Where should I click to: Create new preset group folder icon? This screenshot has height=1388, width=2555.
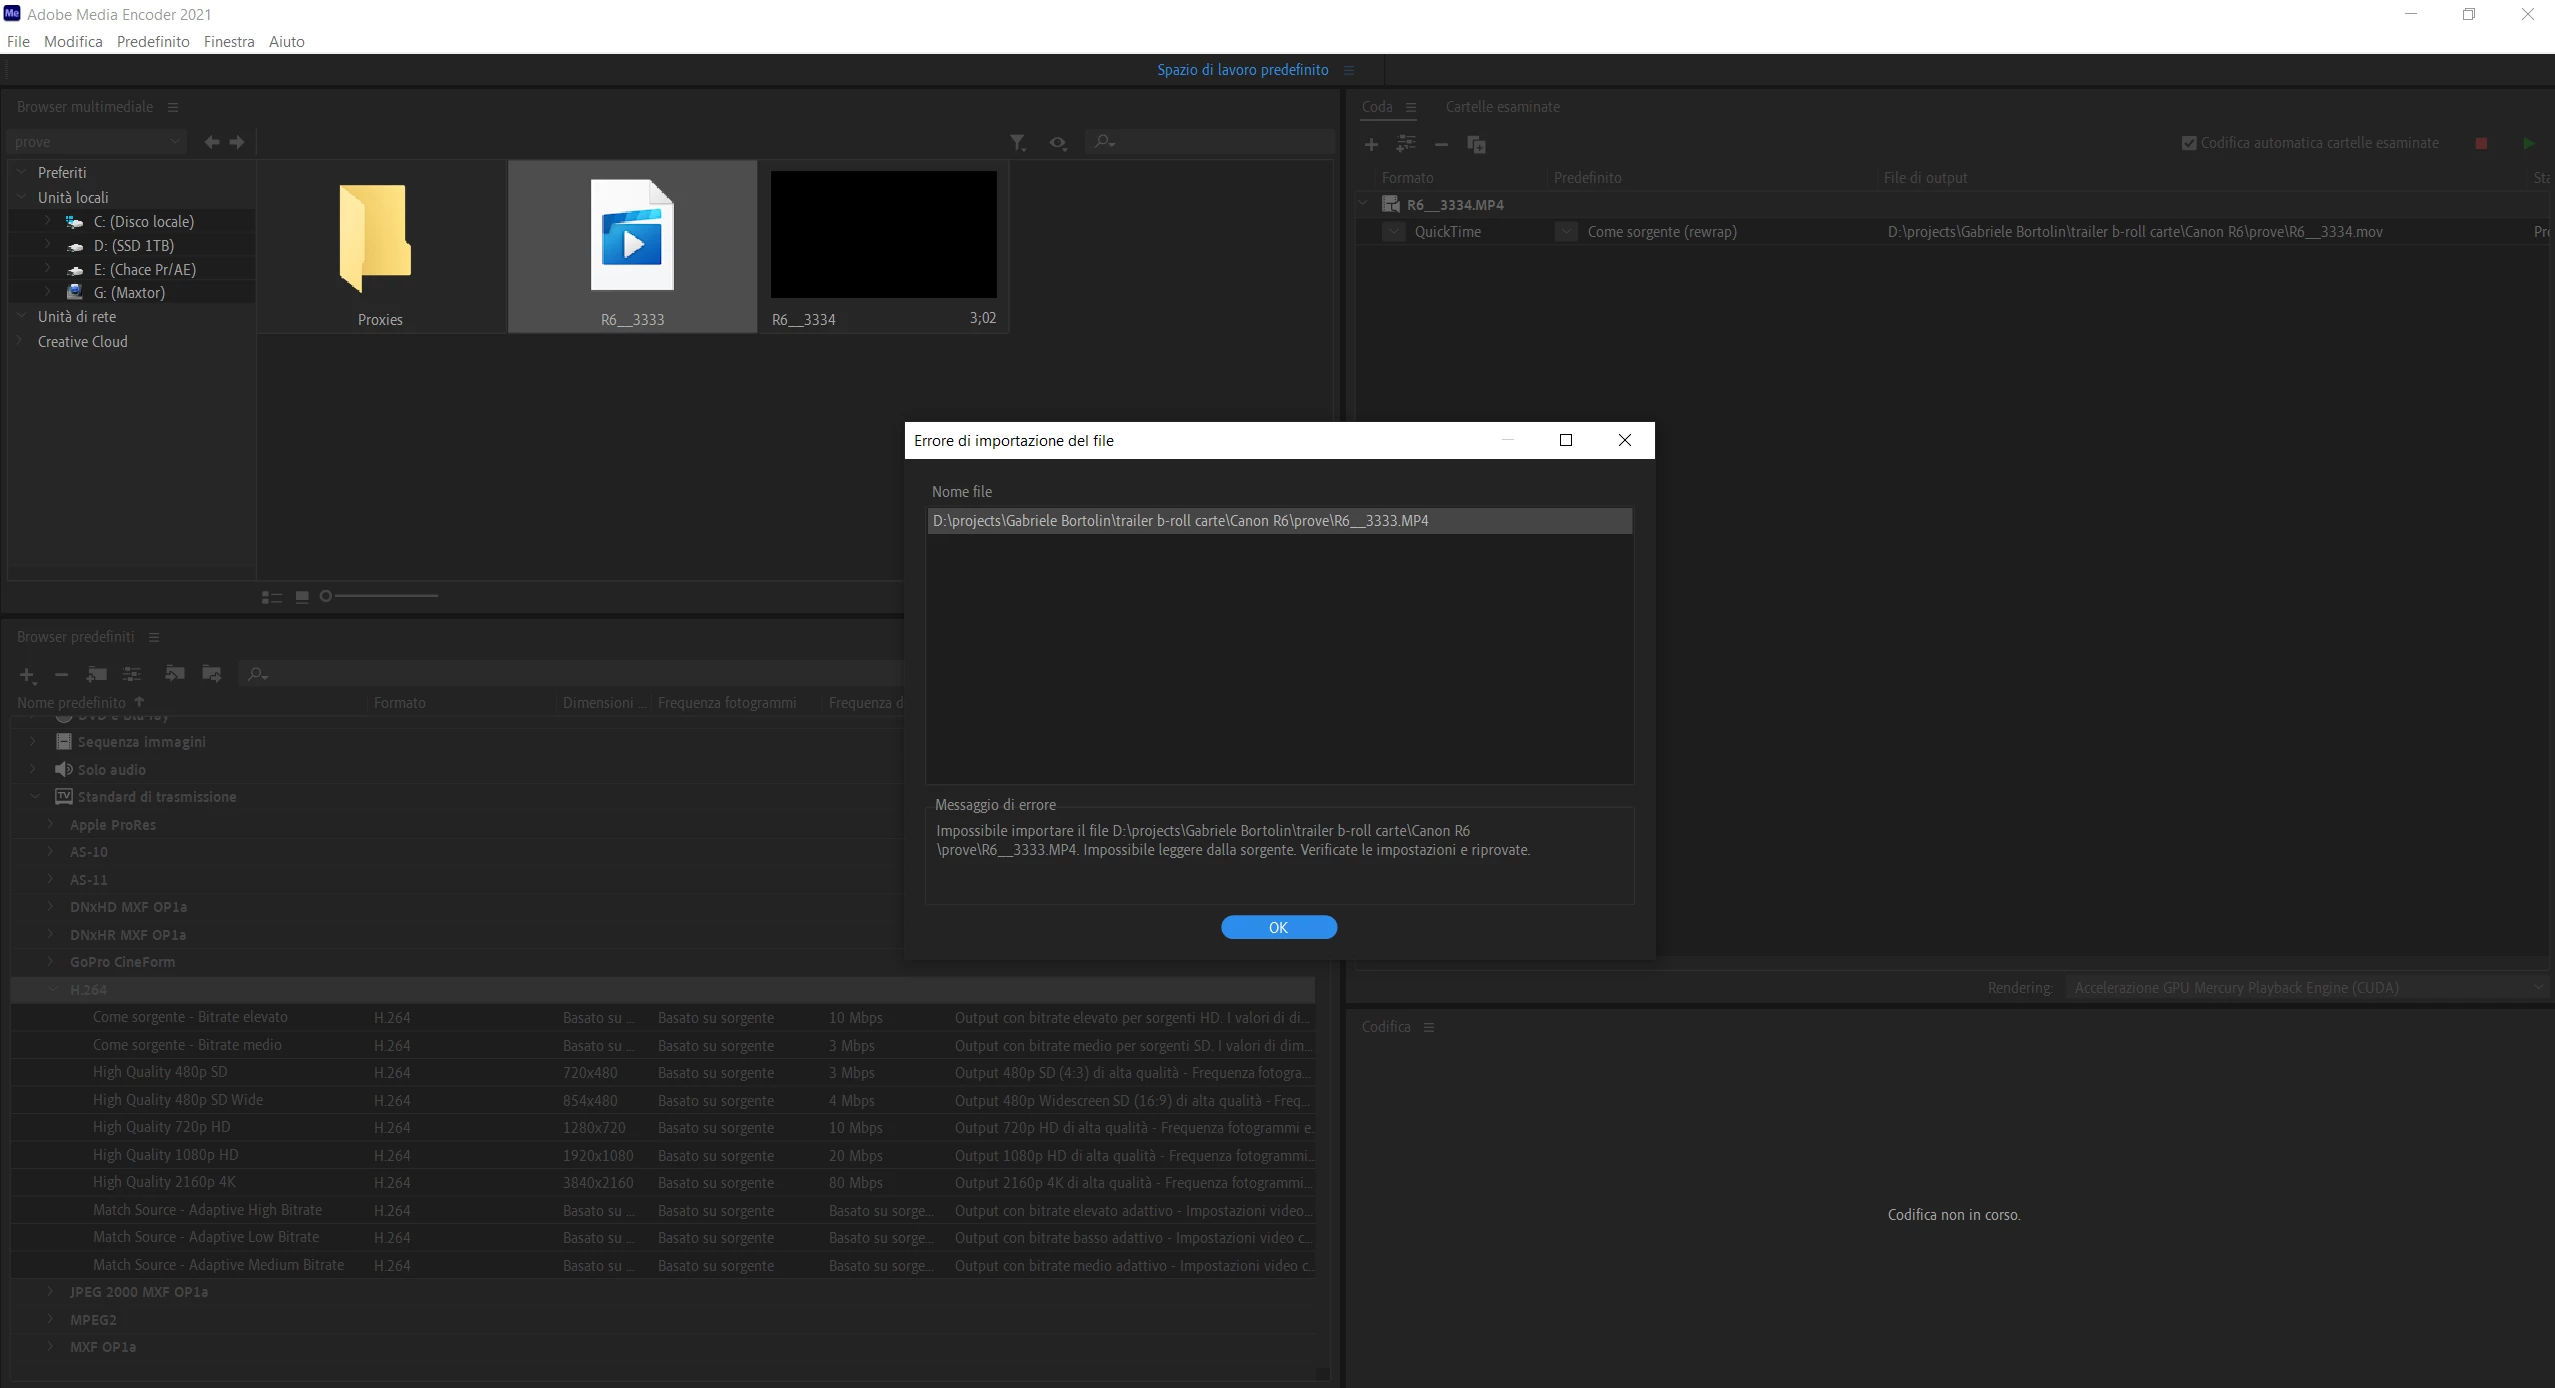(x=97, y=674)
